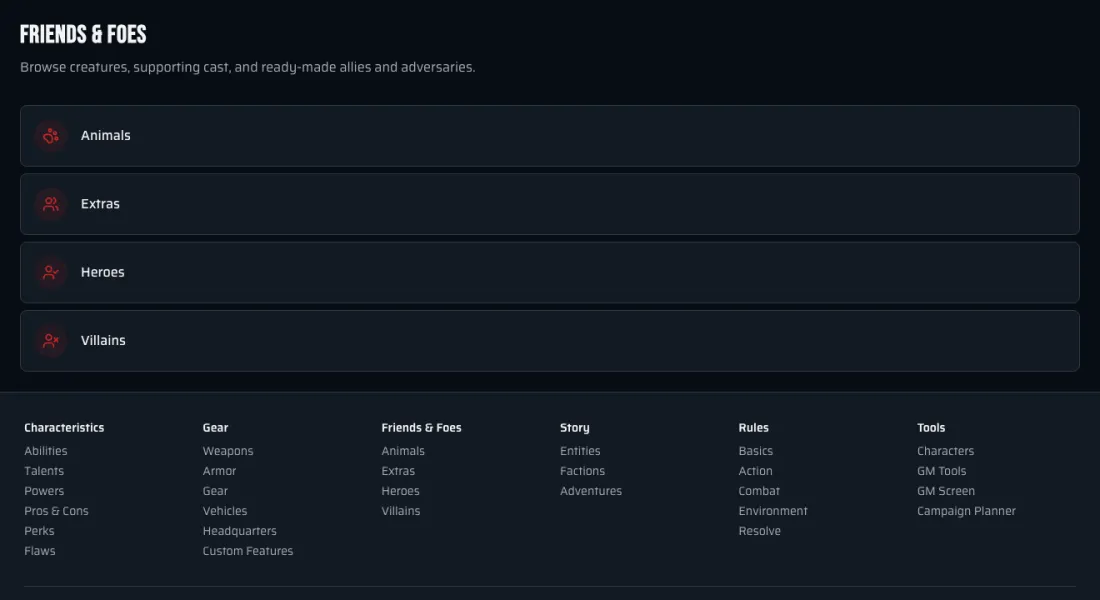Click the Rules footer heading
This screenshot has height=600, width=1100.
[753, 427]
